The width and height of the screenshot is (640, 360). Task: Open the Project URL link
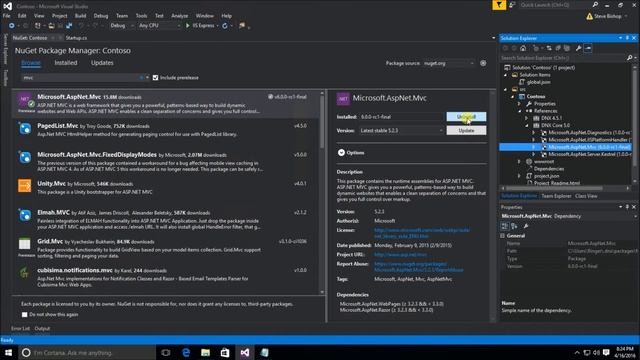pos(400,255)
